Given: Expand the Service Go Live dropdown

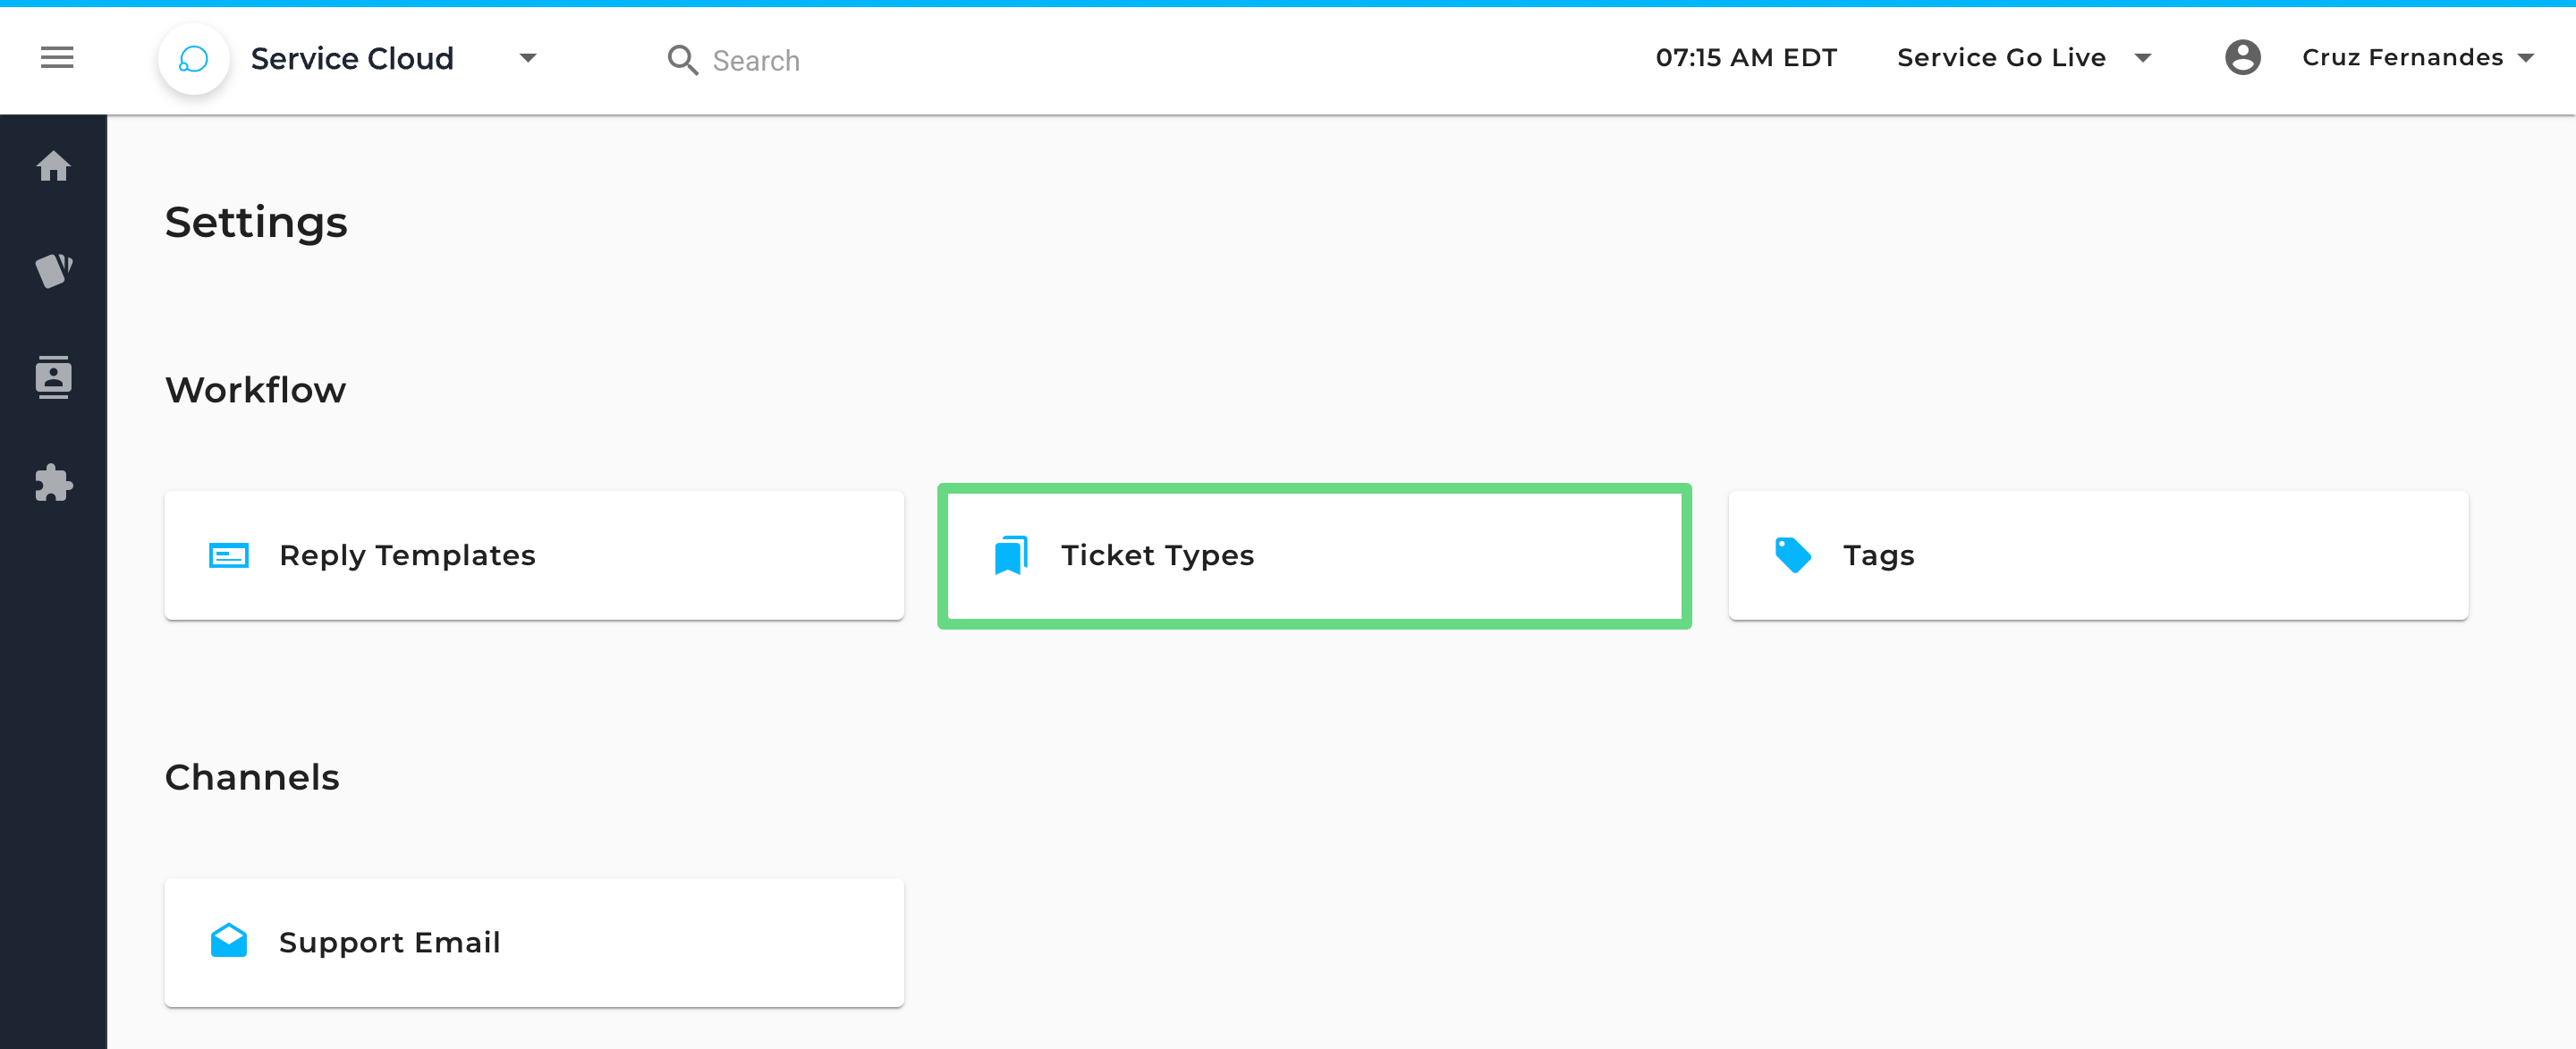Looking at the screenshot, I should (2142, 58).
